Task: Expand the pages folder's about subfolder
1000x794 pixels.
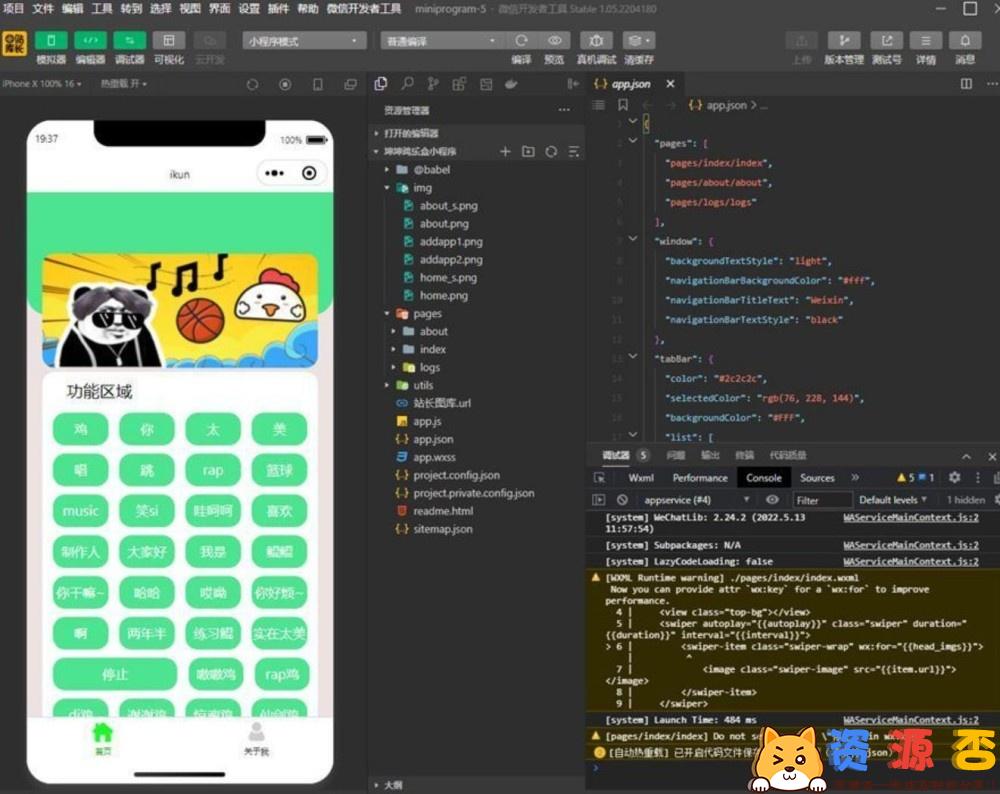Action: (x=433, y=332)
